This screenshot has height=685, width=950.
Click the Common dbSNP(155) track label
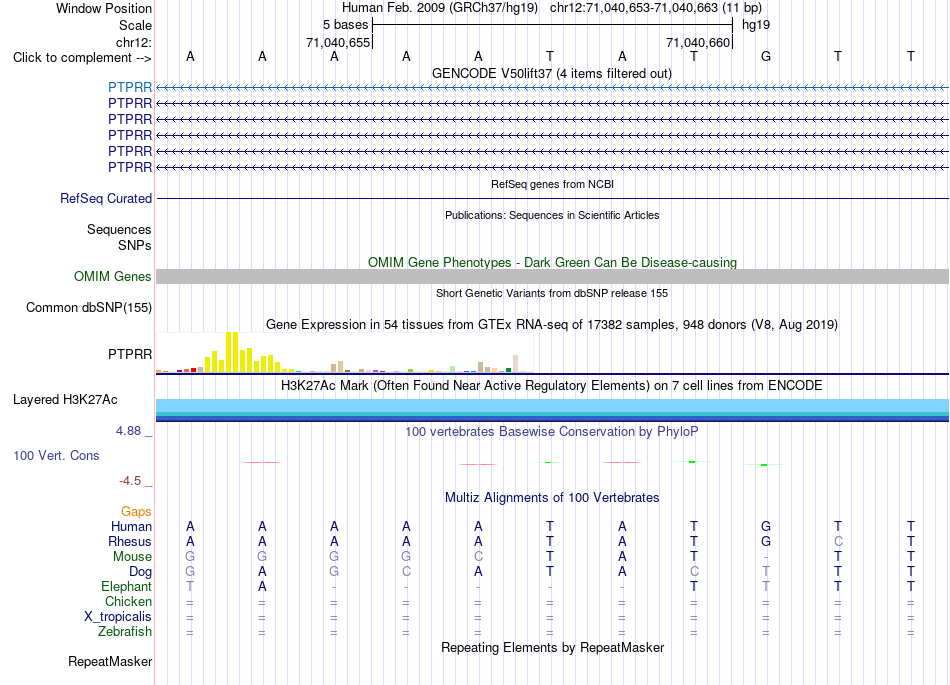[89, 307]
